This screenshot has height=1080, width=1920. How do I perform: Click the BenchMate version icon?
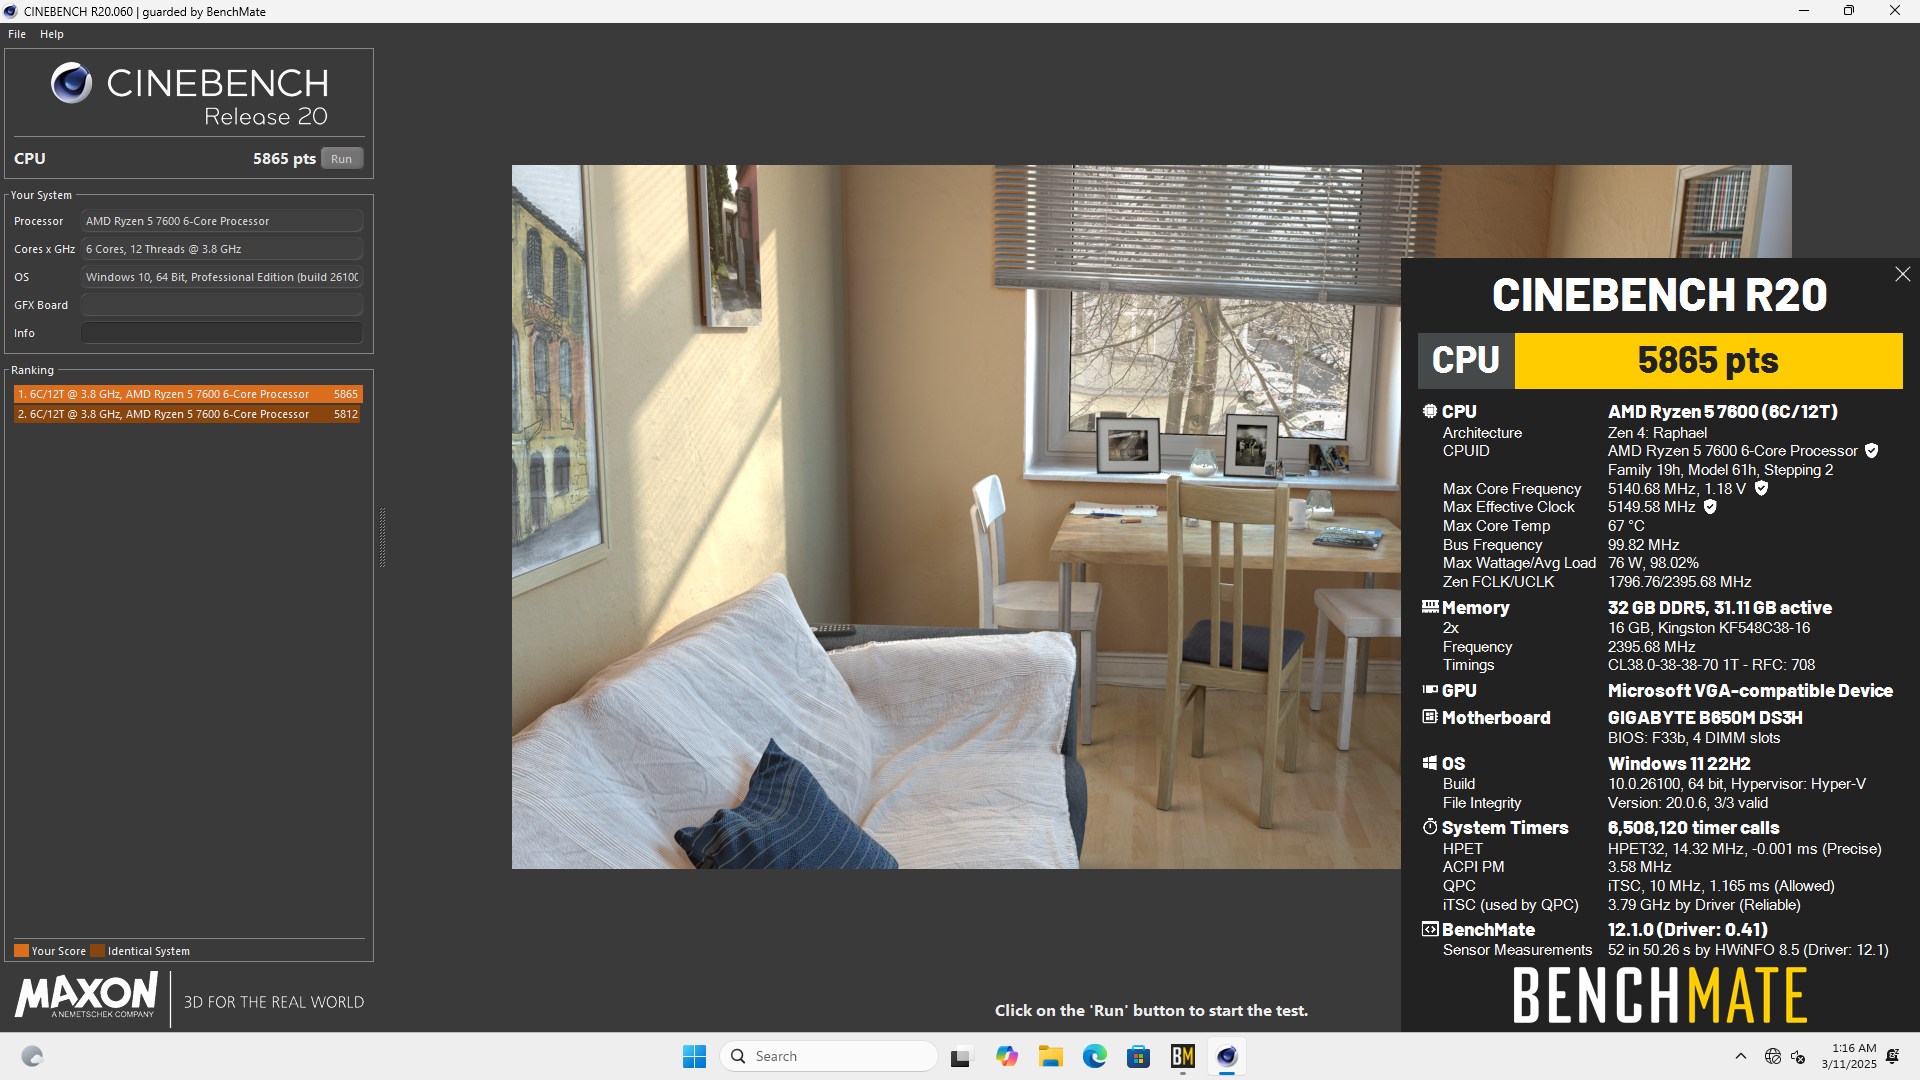(1430, 929)
